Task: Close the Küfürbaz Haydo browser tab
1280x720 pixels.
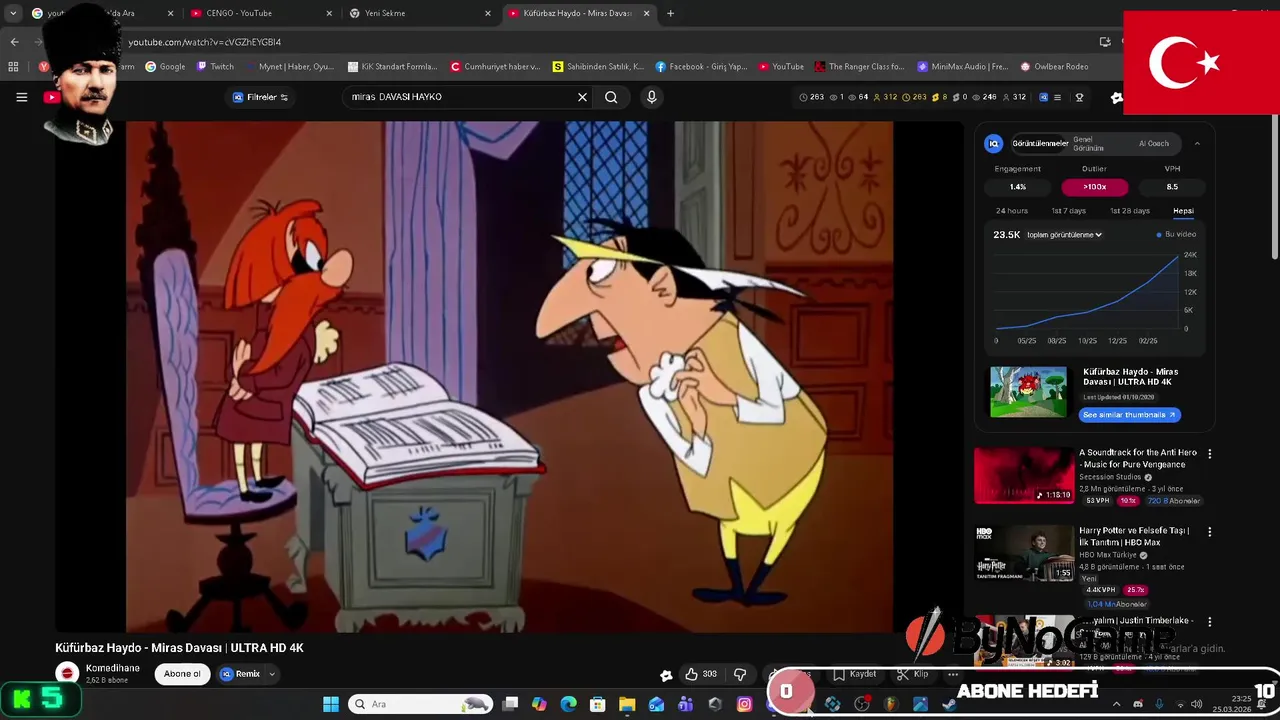Action: pos(646,13)
